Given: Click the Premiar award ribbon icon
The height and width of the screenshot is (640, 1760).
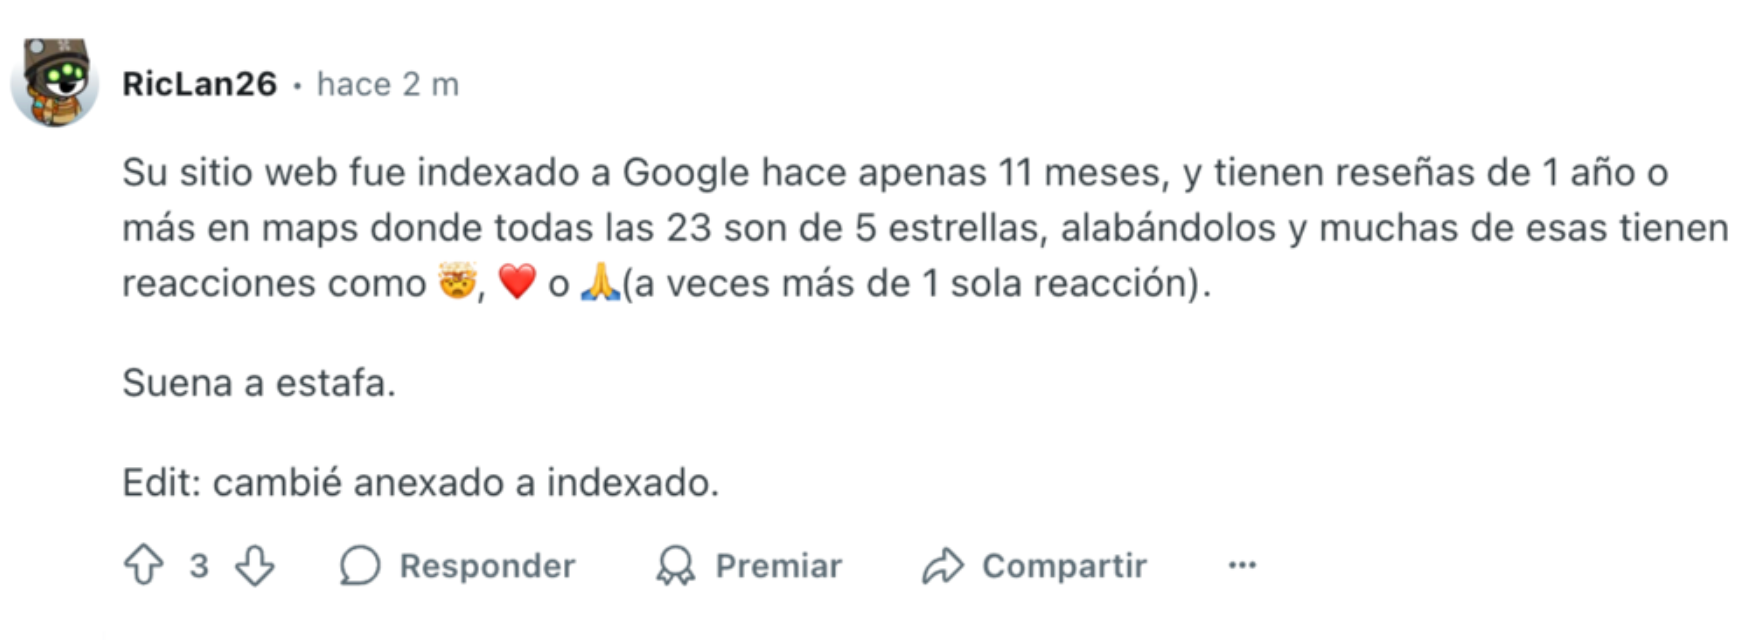Looking at the screenshot, I should tap(676, 565).
